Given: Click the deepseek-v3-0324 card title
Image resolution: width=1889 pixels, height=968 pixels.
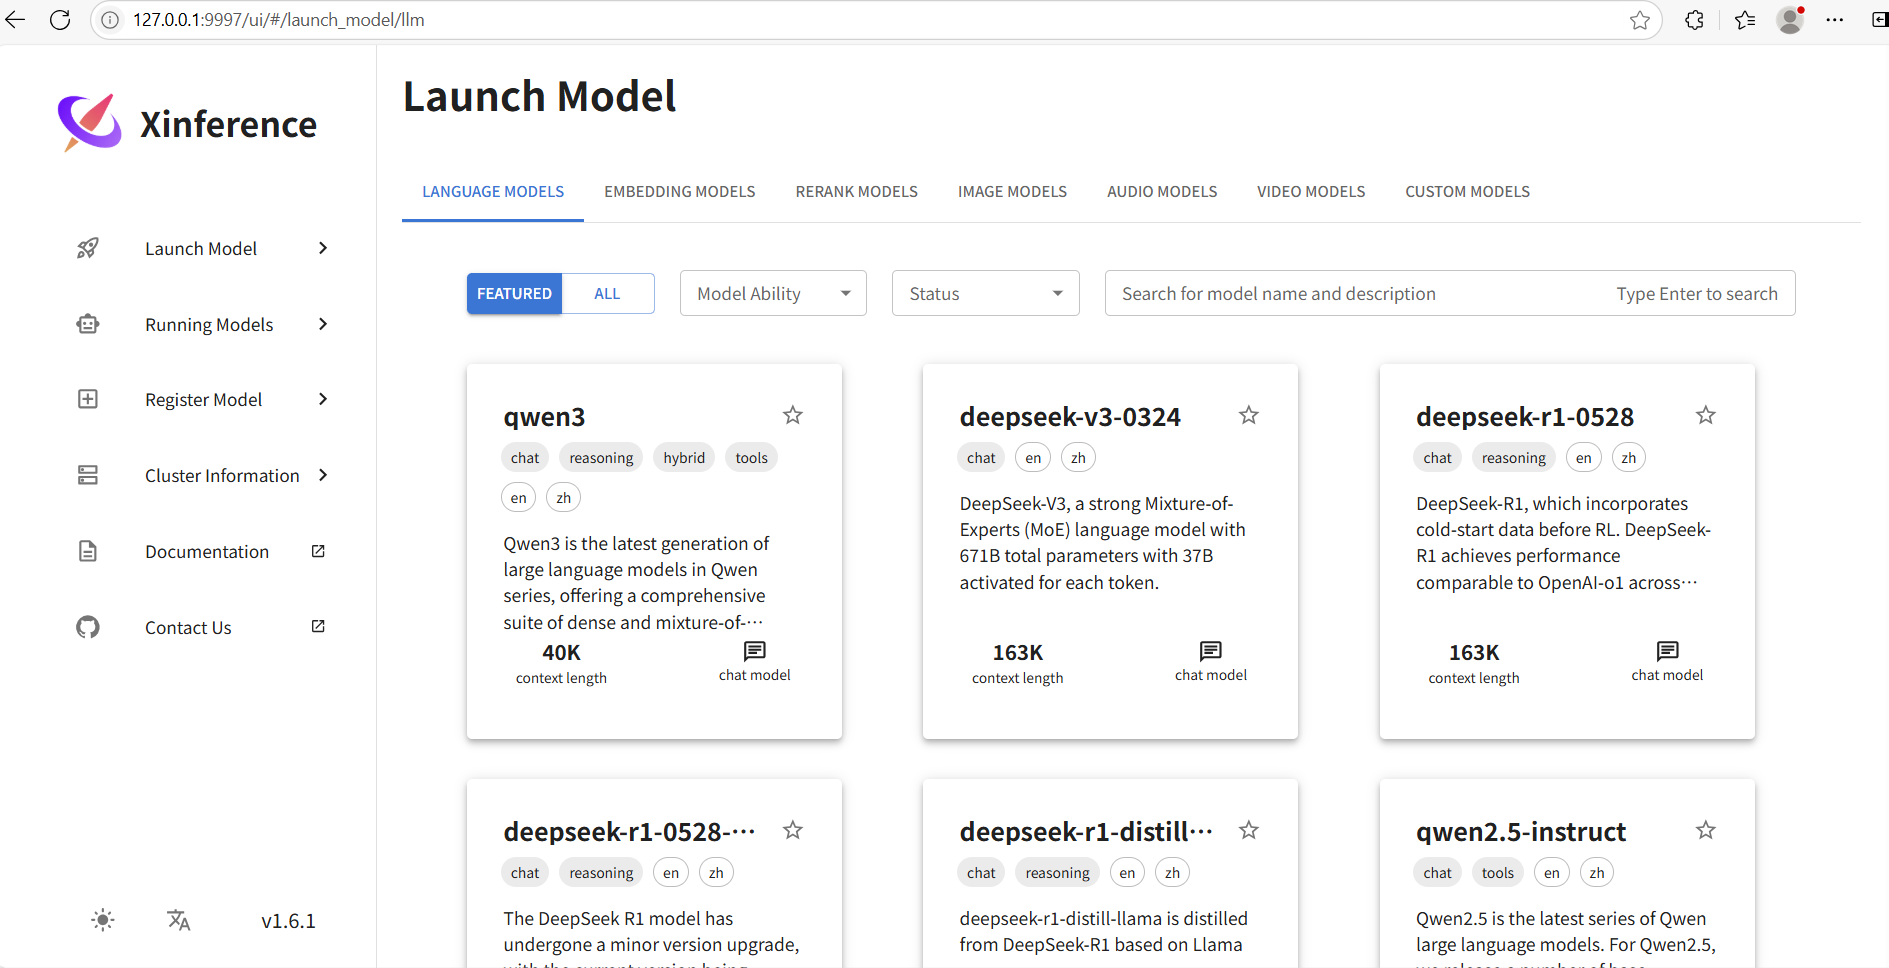Looking at the screenshot, I should click(x=1070, y=417).
